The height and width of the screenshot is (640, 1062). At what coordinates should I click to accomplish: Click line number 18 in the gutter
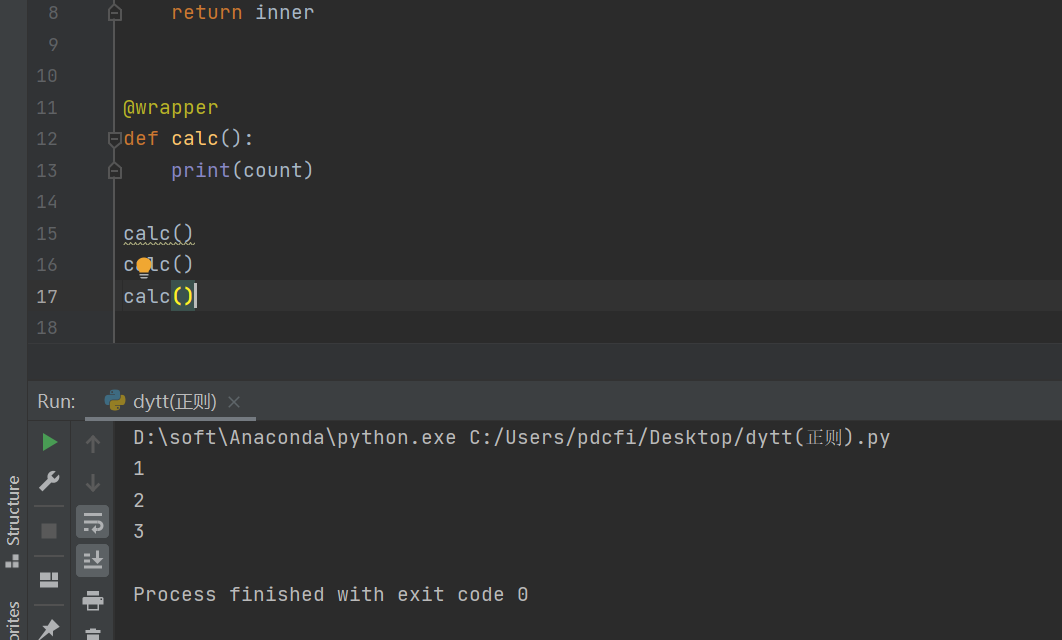tap(47, 328)
